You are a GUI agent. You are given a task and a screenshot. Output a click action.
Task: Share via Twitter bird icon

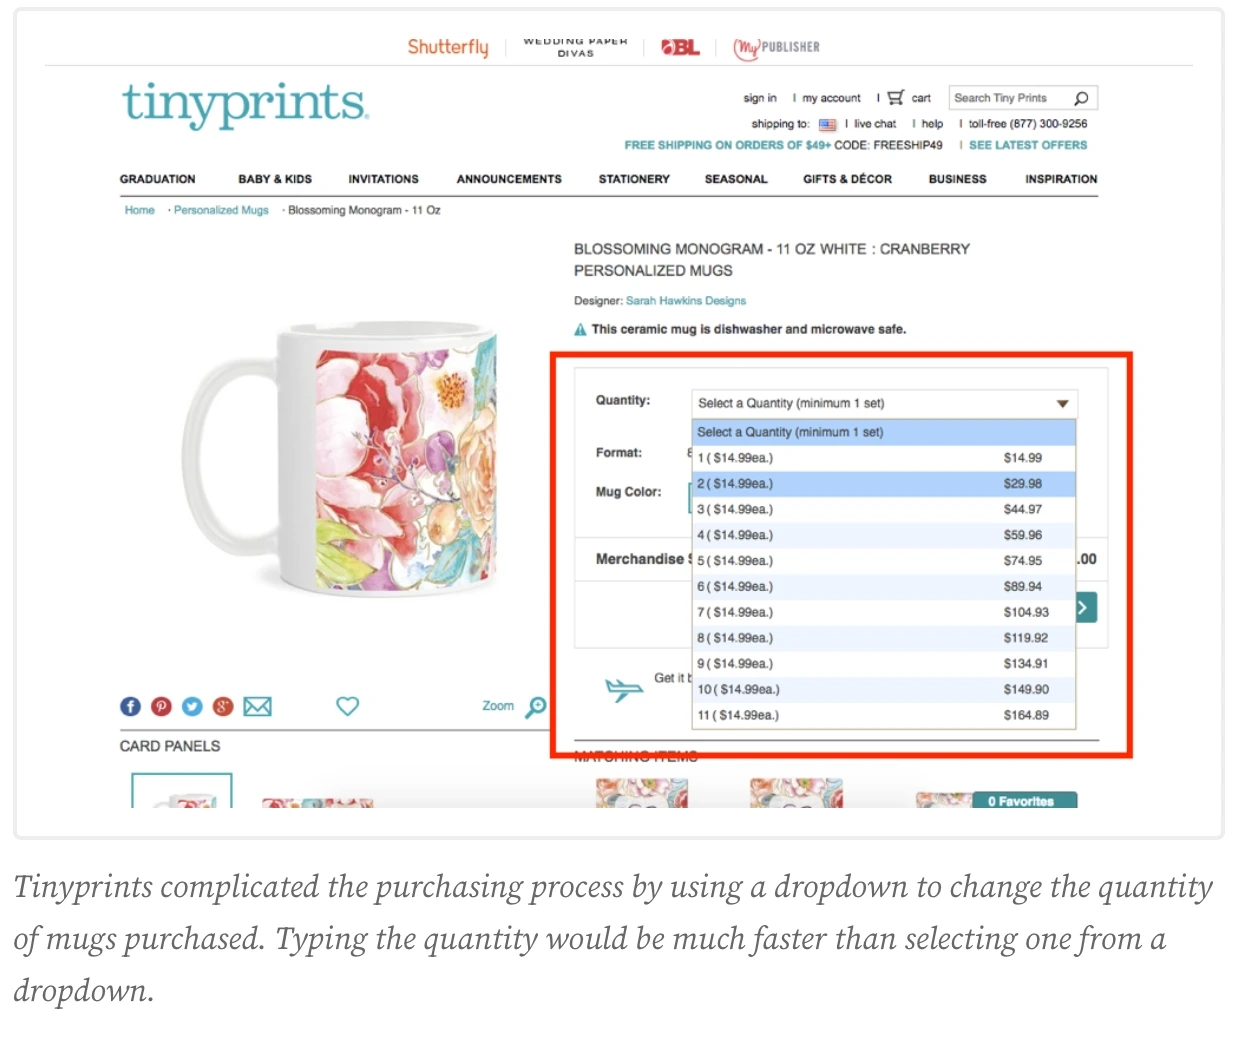point(192,707)
